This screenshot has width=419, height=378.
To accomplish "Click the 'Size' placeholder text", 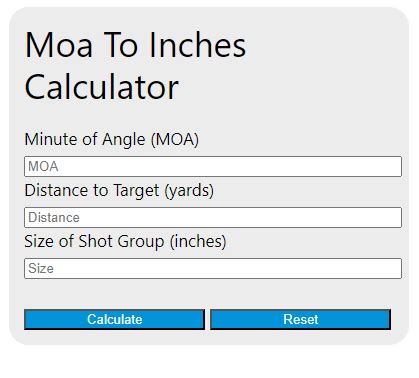I will click(x=41, y=269).
